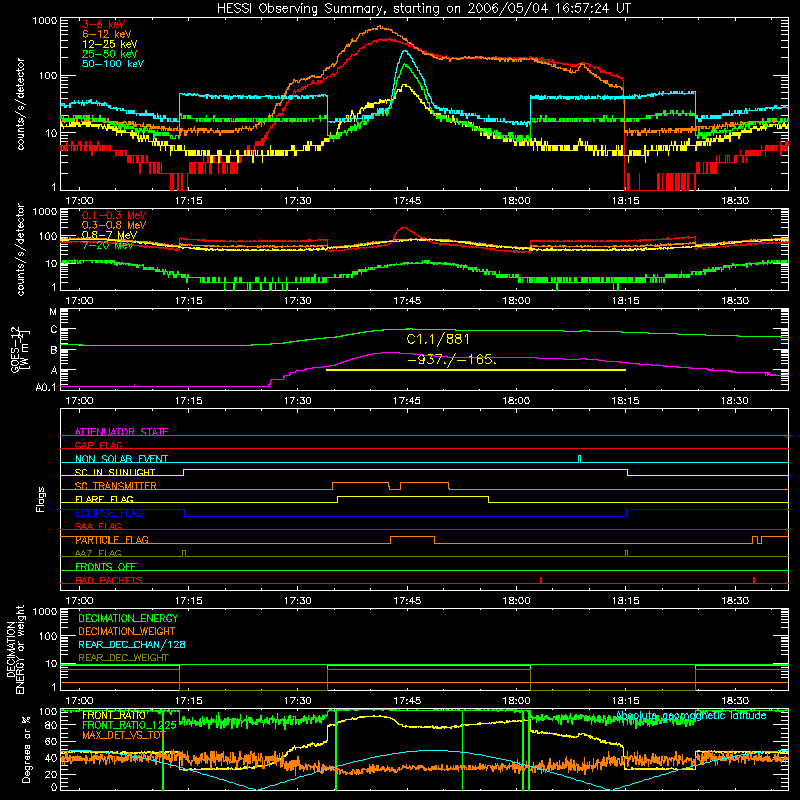Image resolution: width=800 pixels, height=800 pixels.
Task: Click the 'Degrees or %' axis title
Action: pyautogui.click(x=26, y=749)
